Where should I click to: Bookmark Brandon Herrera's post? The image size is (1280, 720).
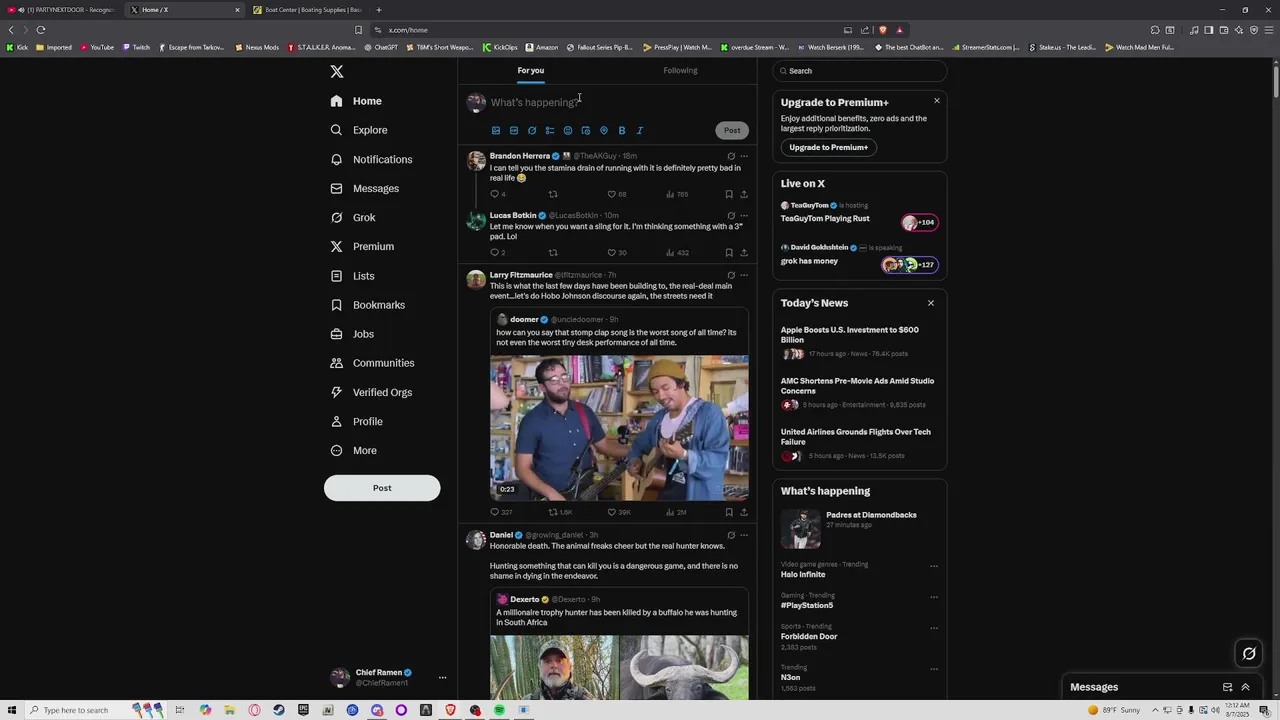coord(729,194)
